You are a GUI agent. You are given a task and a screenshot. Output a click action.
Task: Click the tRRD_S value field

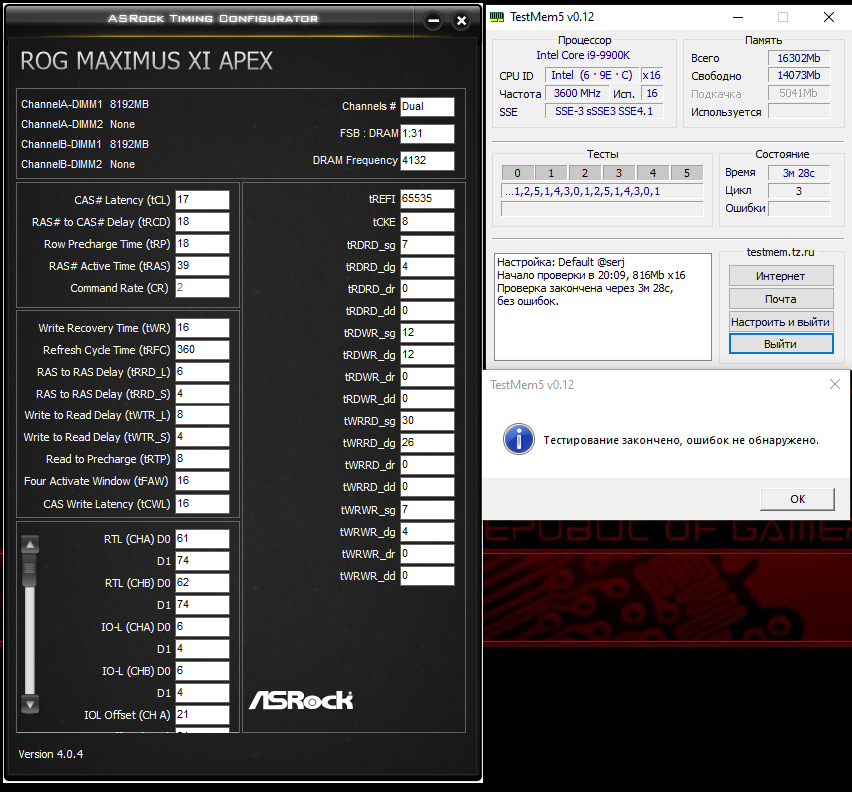pos(202,393)
